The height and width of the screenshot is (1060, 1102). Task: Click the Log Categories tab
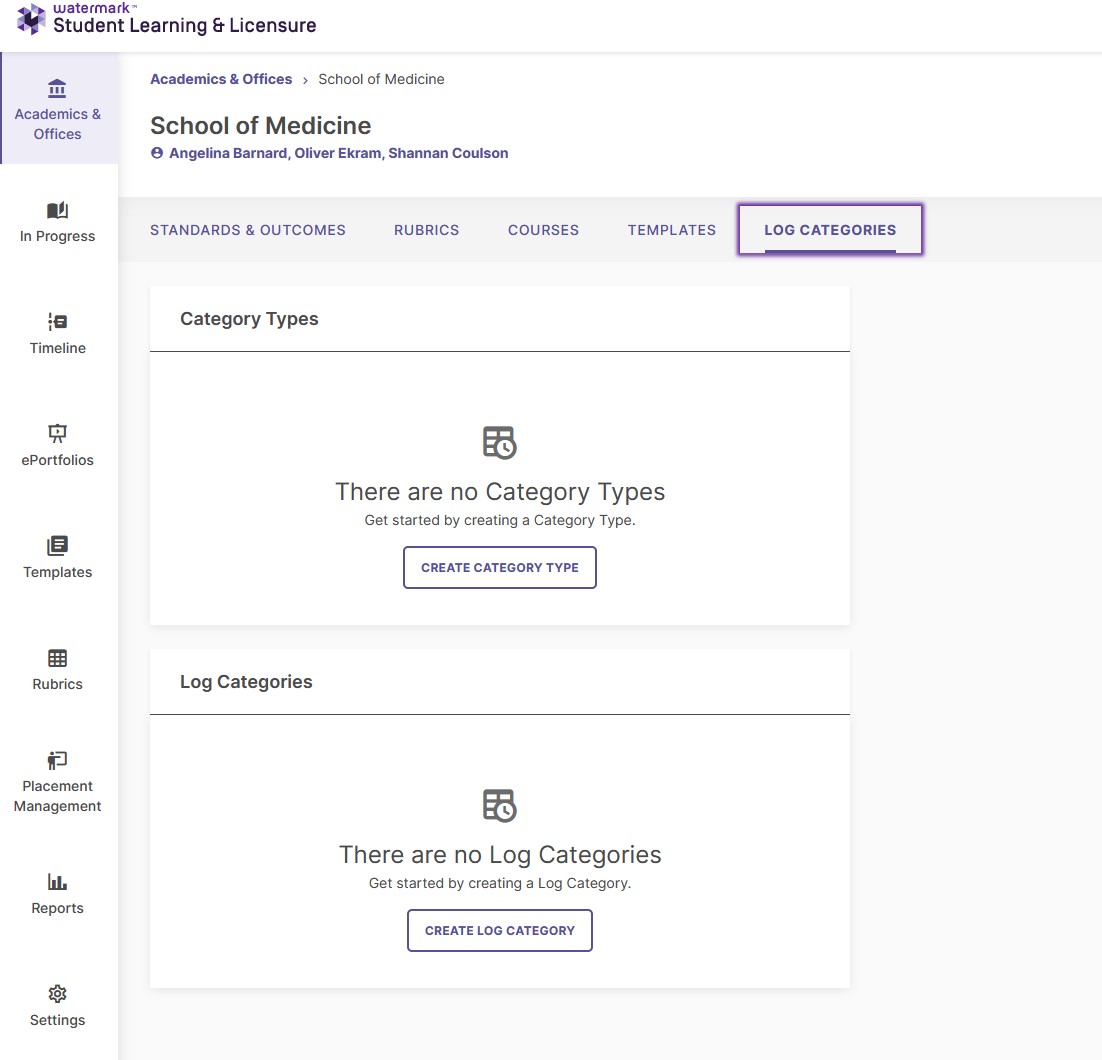(830, 230)
